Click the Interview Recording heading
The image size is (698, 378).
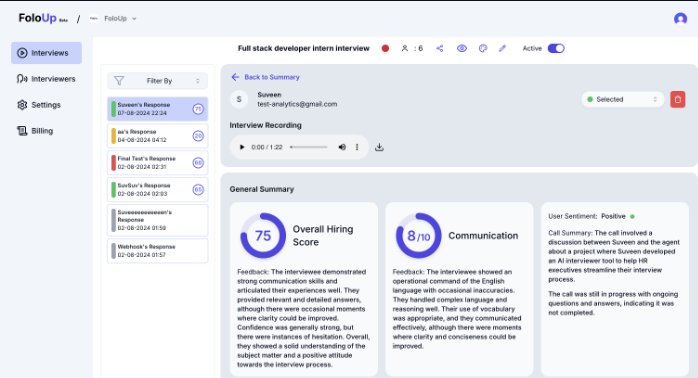point(265,126)
